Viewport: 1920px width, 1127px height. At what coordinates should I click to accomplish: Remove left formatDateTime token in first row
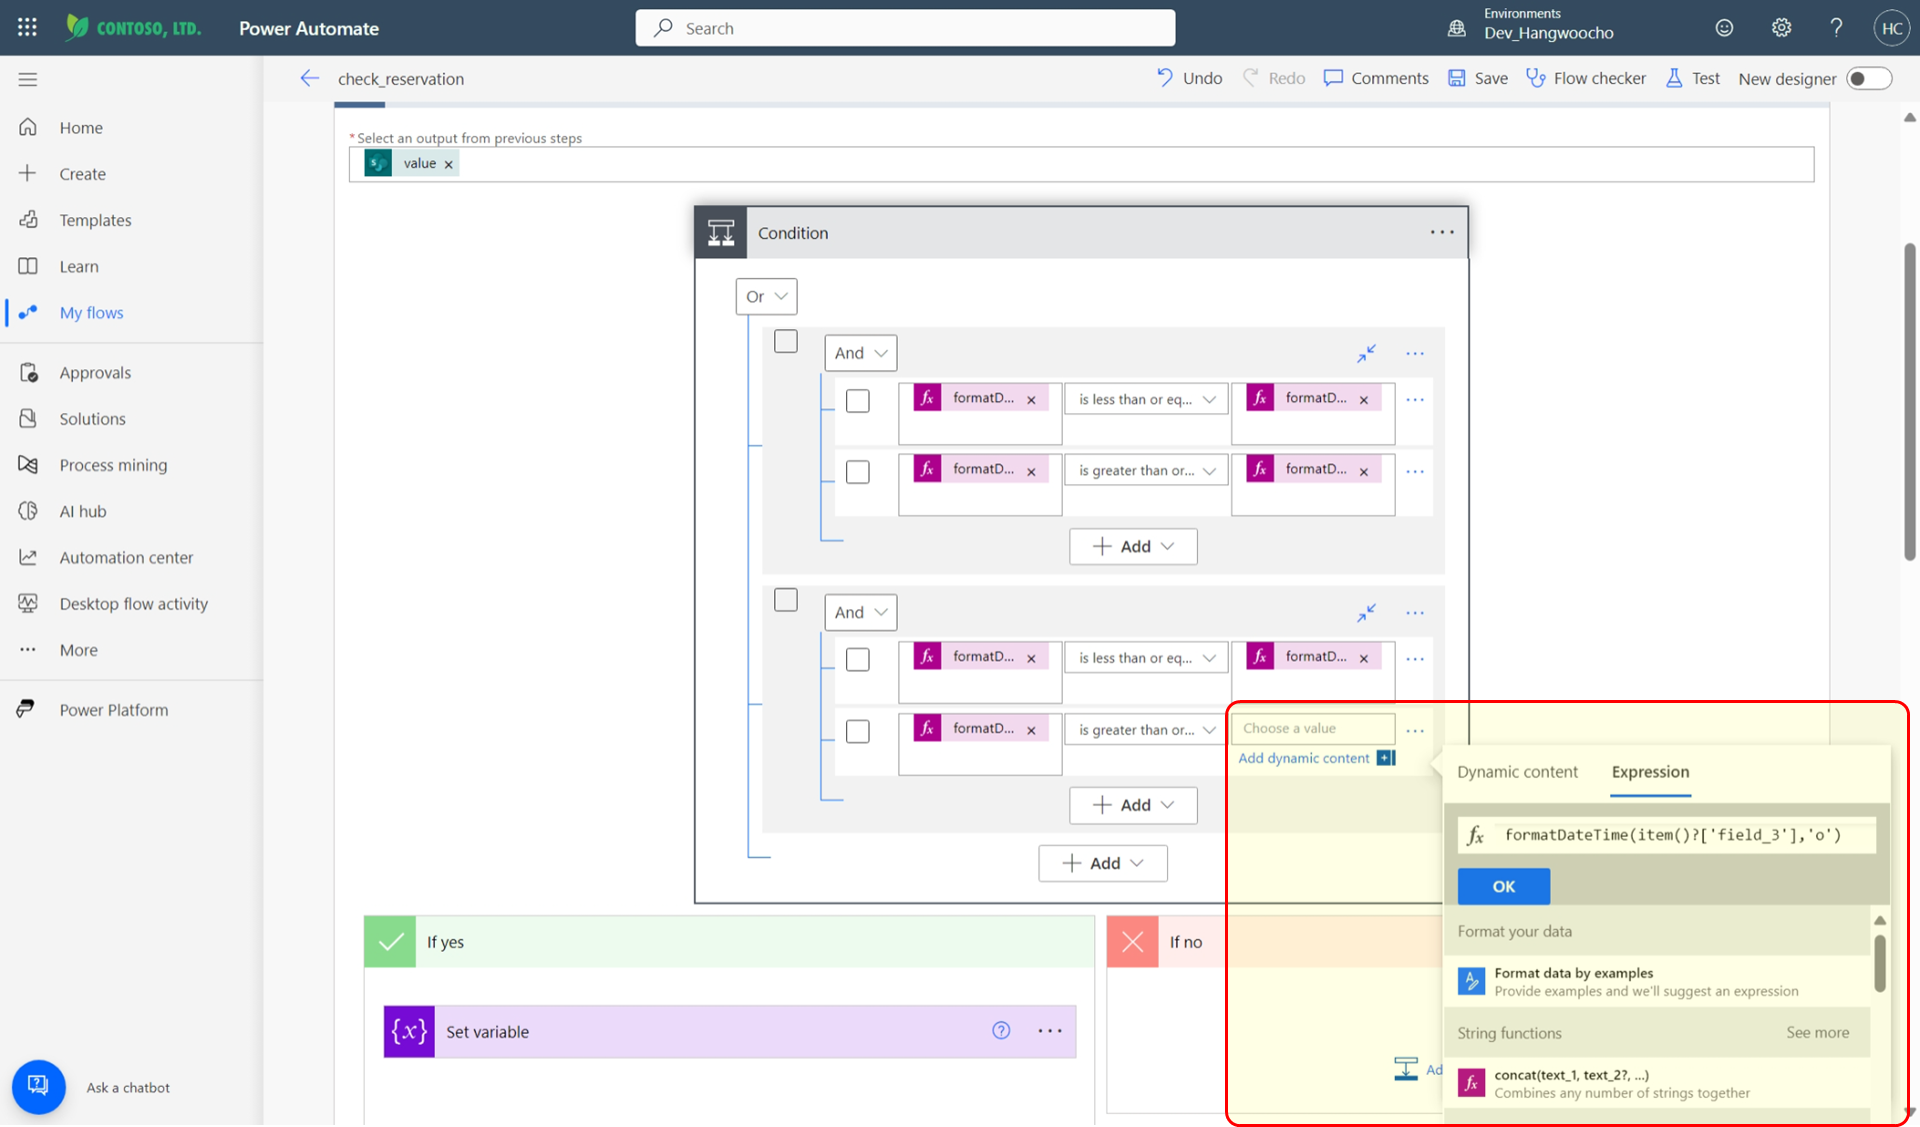pos(1031,399)
